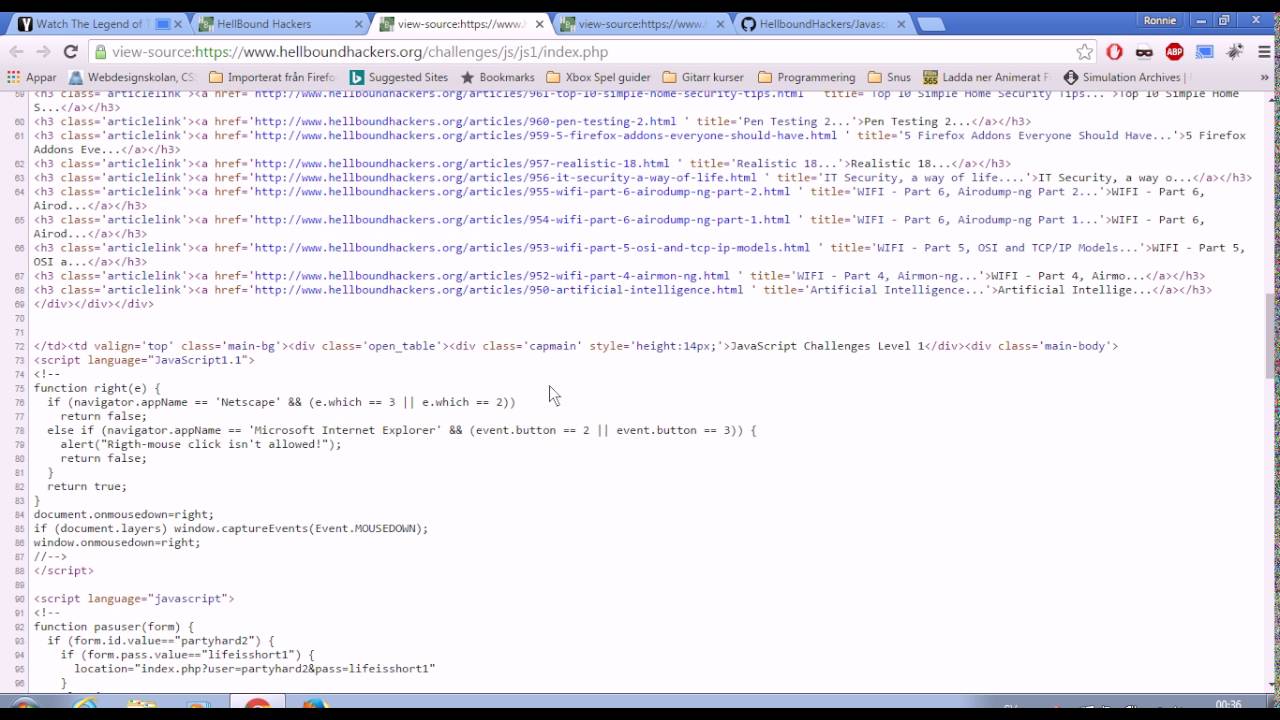Screen dimensions: 1280x720
Task: Open a new tab
Action: click(931, 25)
